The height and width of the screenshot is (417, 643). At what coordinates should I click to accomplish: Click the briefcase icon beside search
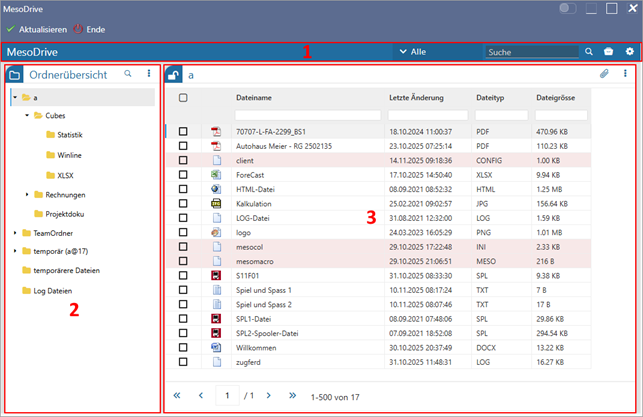click(610, 51)
